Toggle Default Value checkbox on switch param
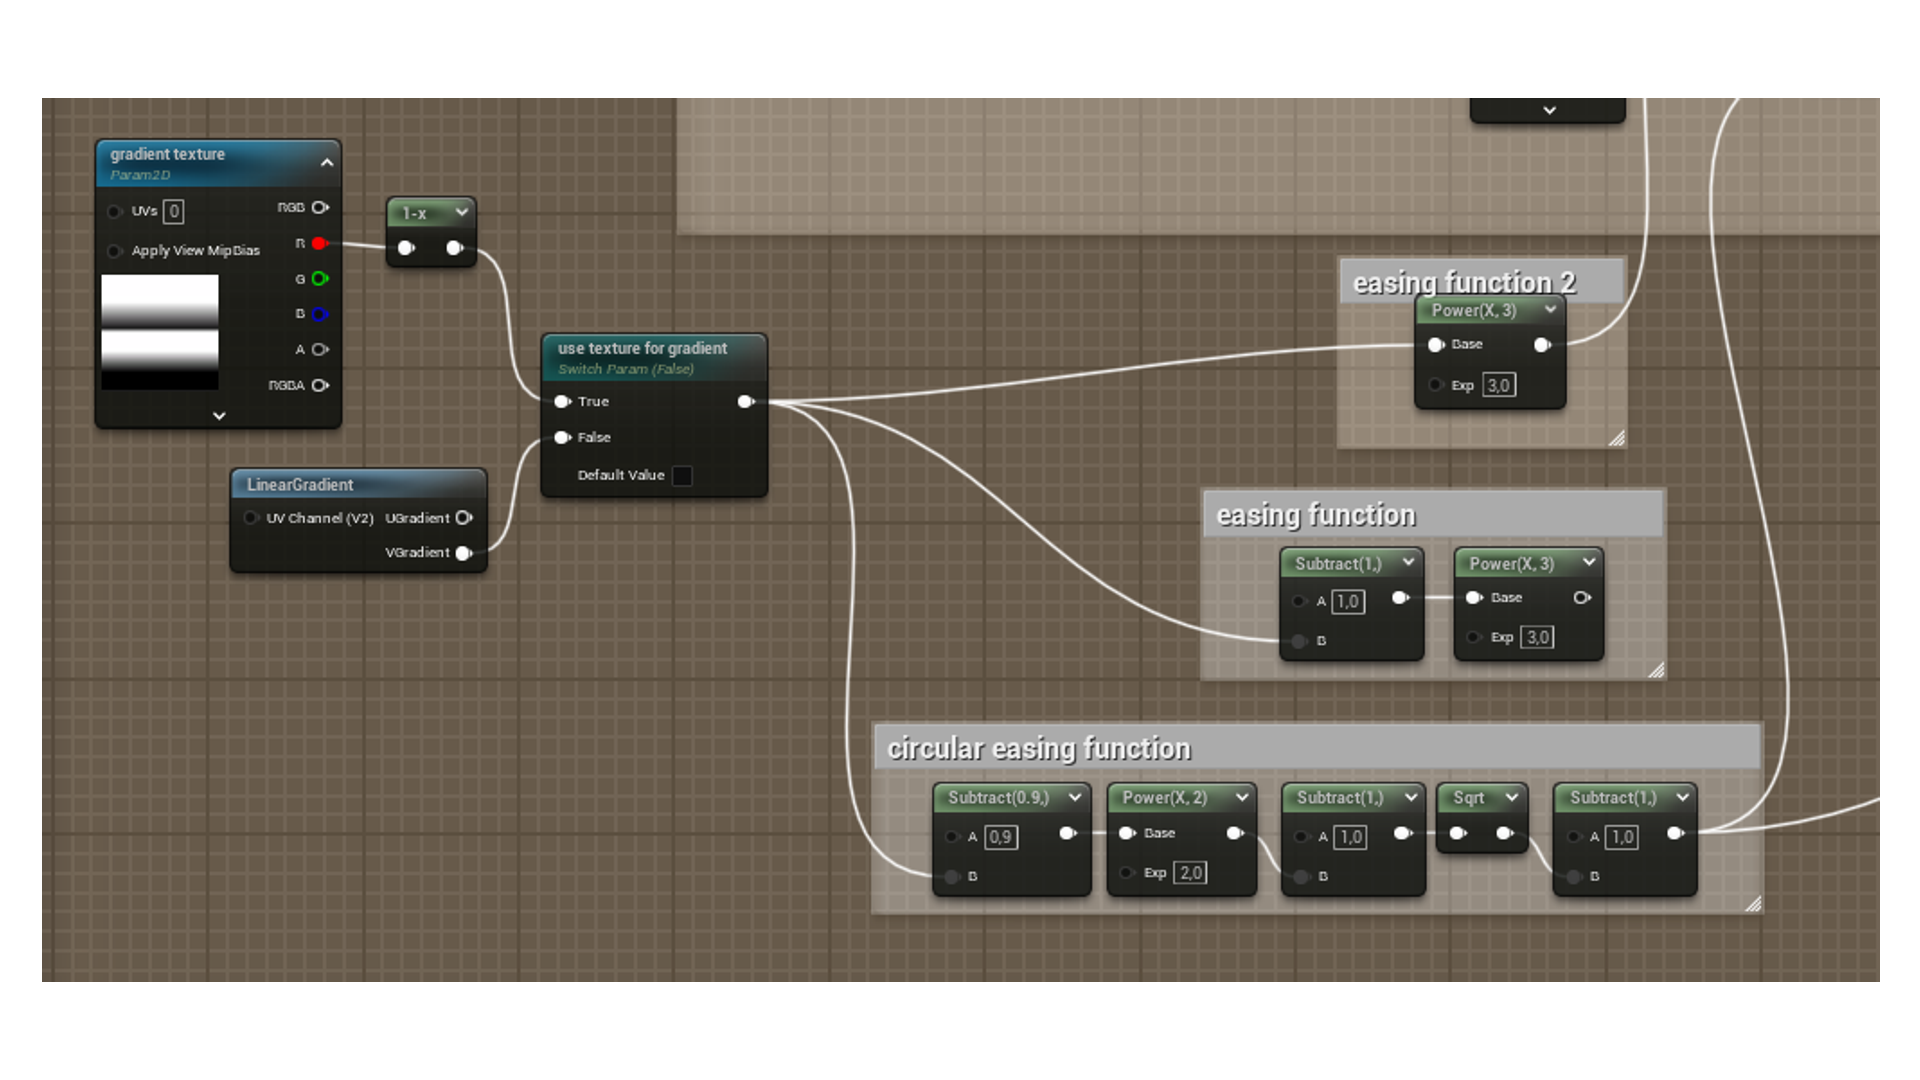The image size is (1920, 1080). pos(682,476)
